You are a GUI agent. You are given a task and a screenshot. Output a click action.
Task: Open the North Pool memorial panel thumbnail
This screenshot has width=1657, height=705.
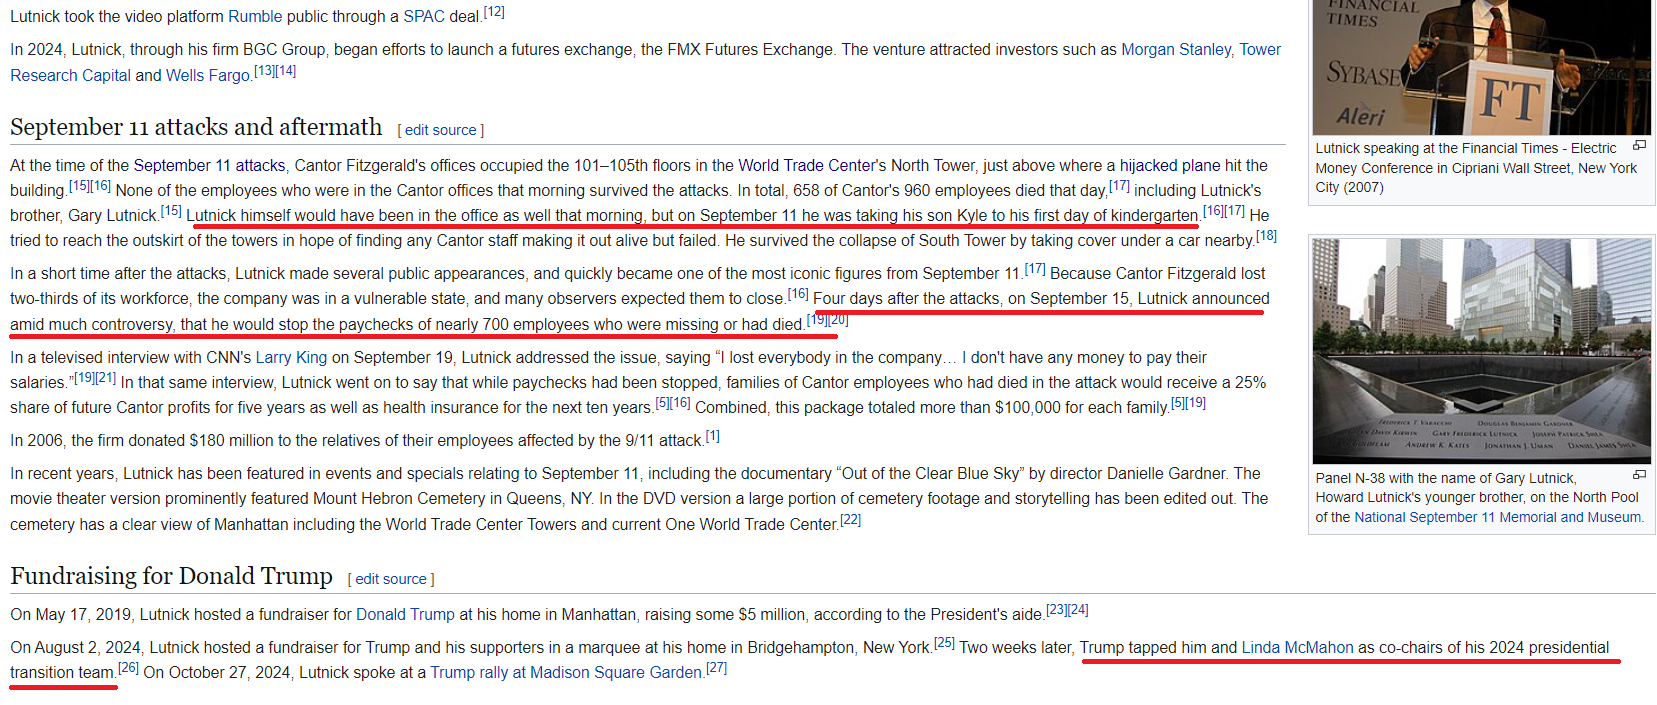[1481, 351]
